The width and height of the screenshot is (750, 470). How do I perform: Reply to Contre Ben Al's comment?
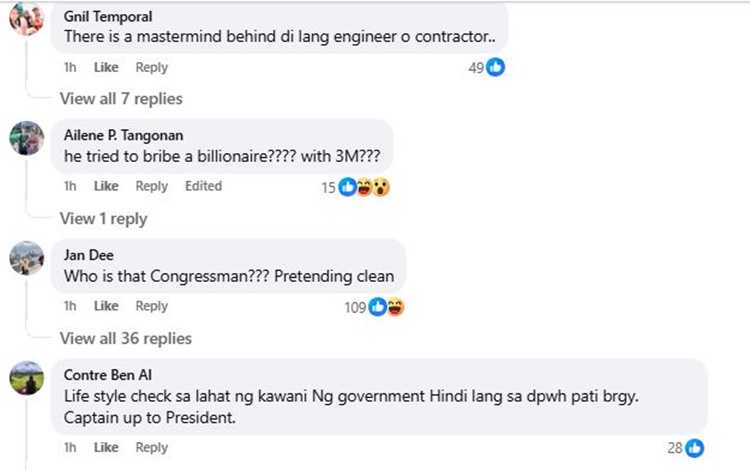coord(152,447)
